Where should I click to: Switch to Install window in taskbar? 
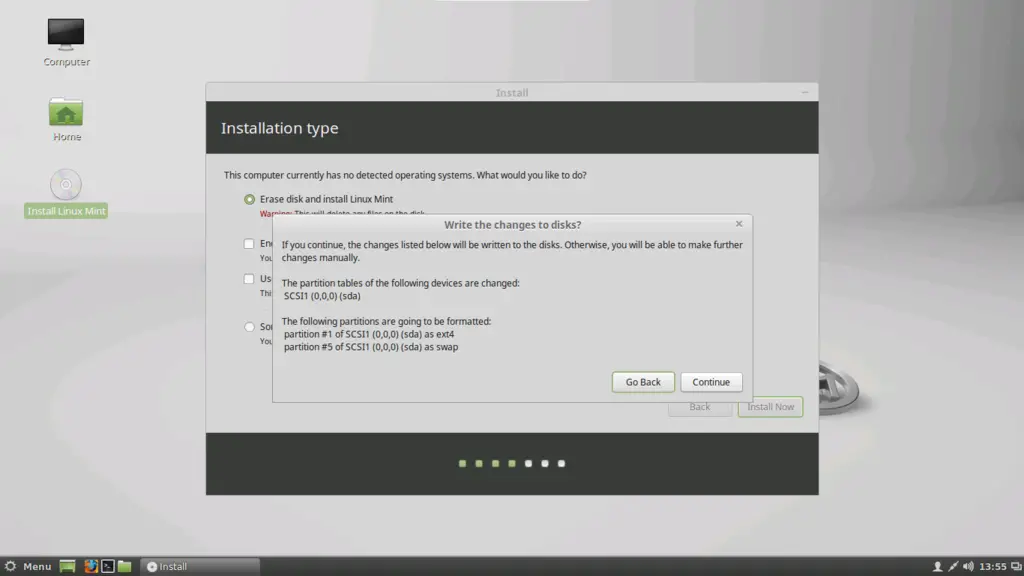(x=200, y=566)
